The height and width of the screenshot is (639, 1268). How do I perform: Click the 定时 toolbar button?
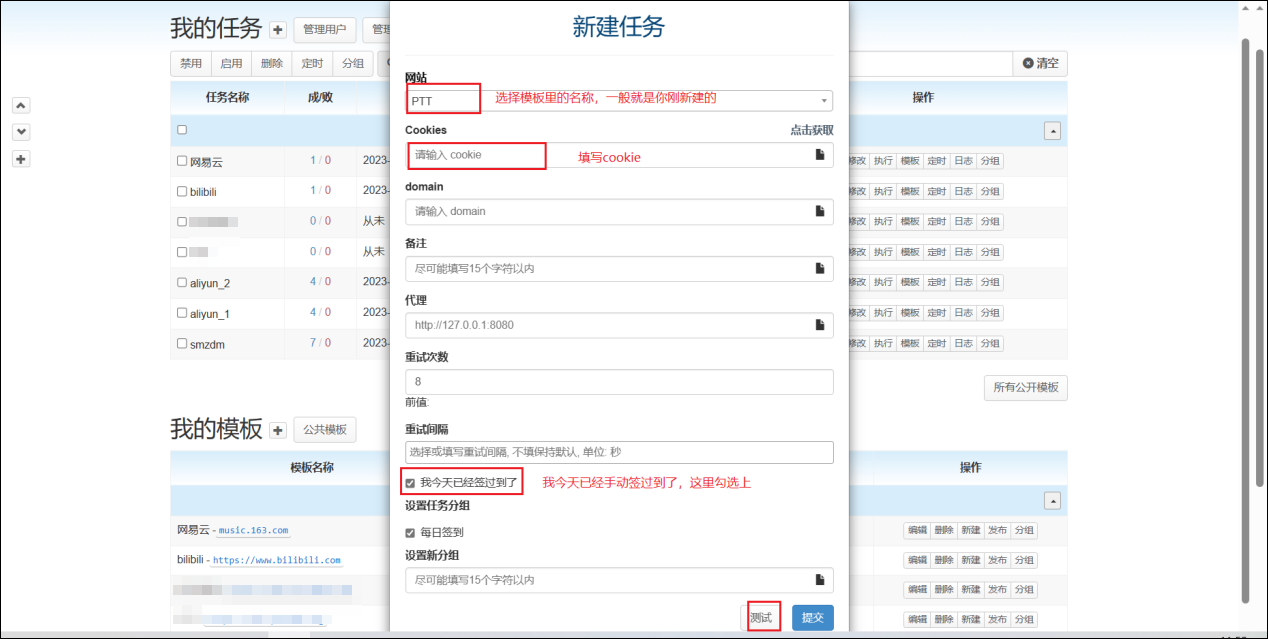[312, 63]
